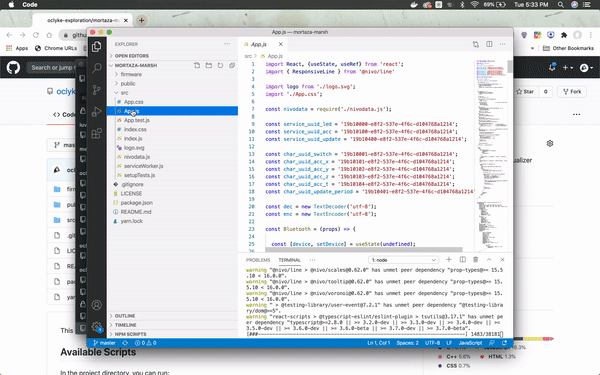Click the Star button on GitHub page
The image size is (600, 375).
pos(525,91)
